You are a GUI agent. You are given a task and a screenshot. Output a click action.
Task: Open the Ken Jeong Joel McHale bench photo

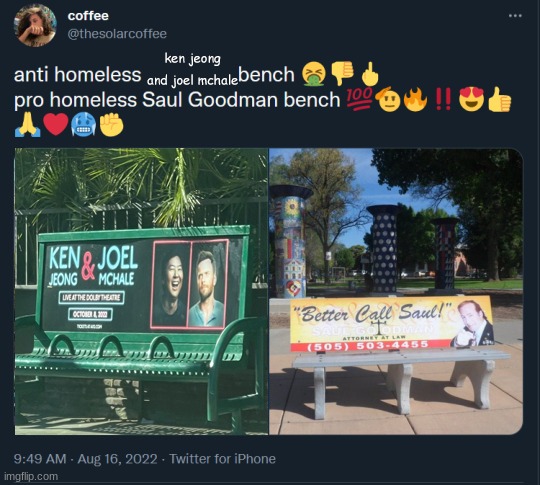click(141, 291)
